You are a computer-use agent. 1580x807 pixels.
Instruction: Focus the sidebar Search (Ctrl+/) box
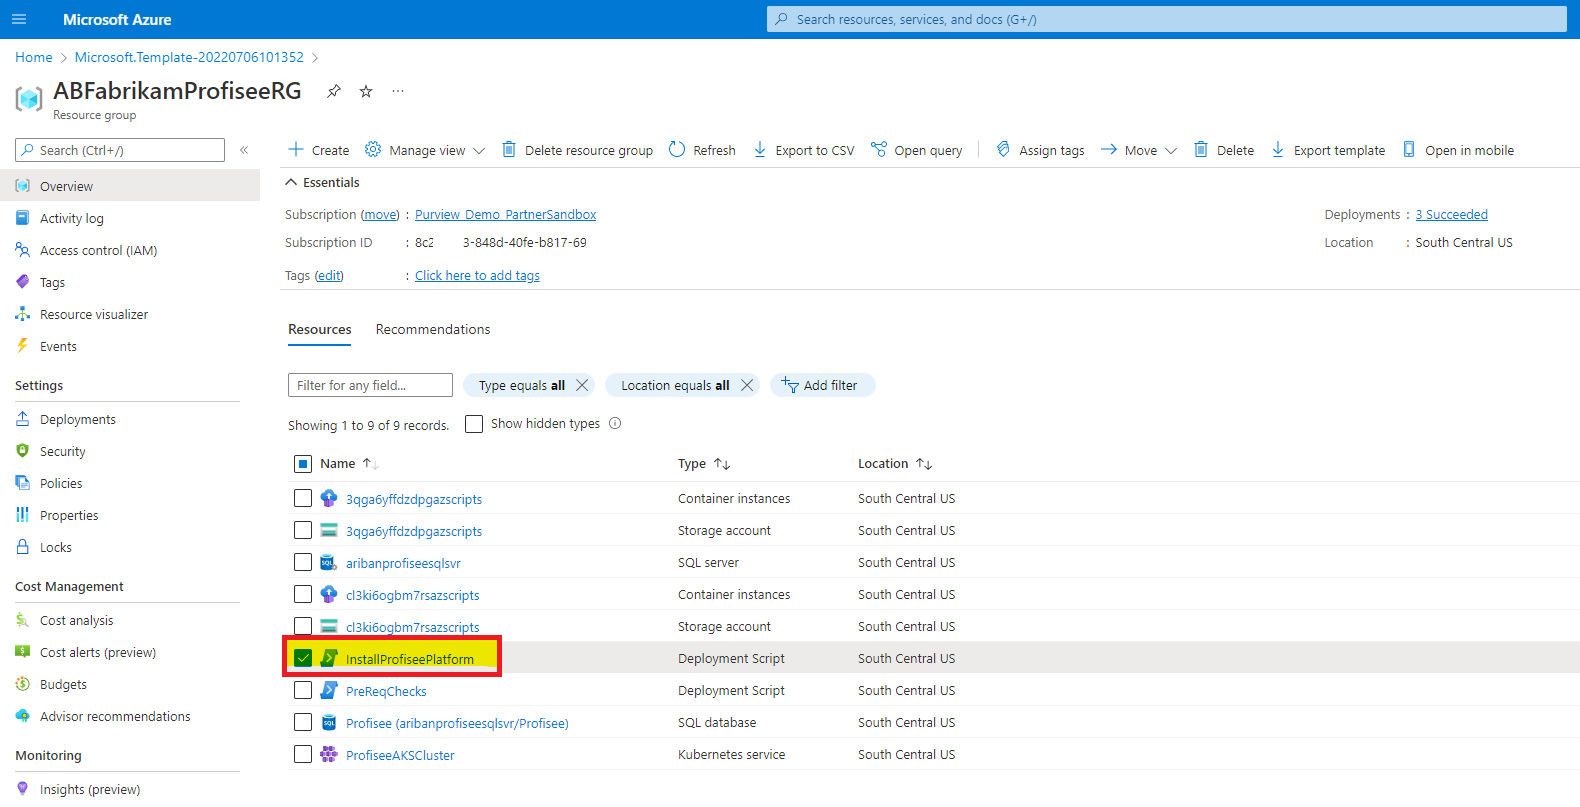[x=120, y=150]
